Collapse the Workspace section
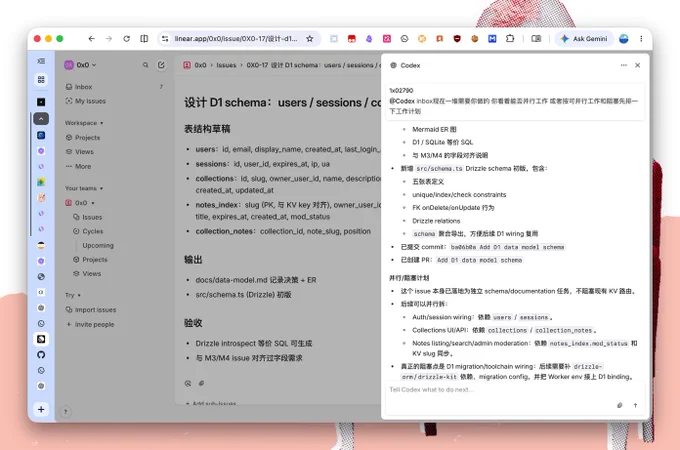Image resolution: width=680 pixels, height=450 pixels. point(84,123)
